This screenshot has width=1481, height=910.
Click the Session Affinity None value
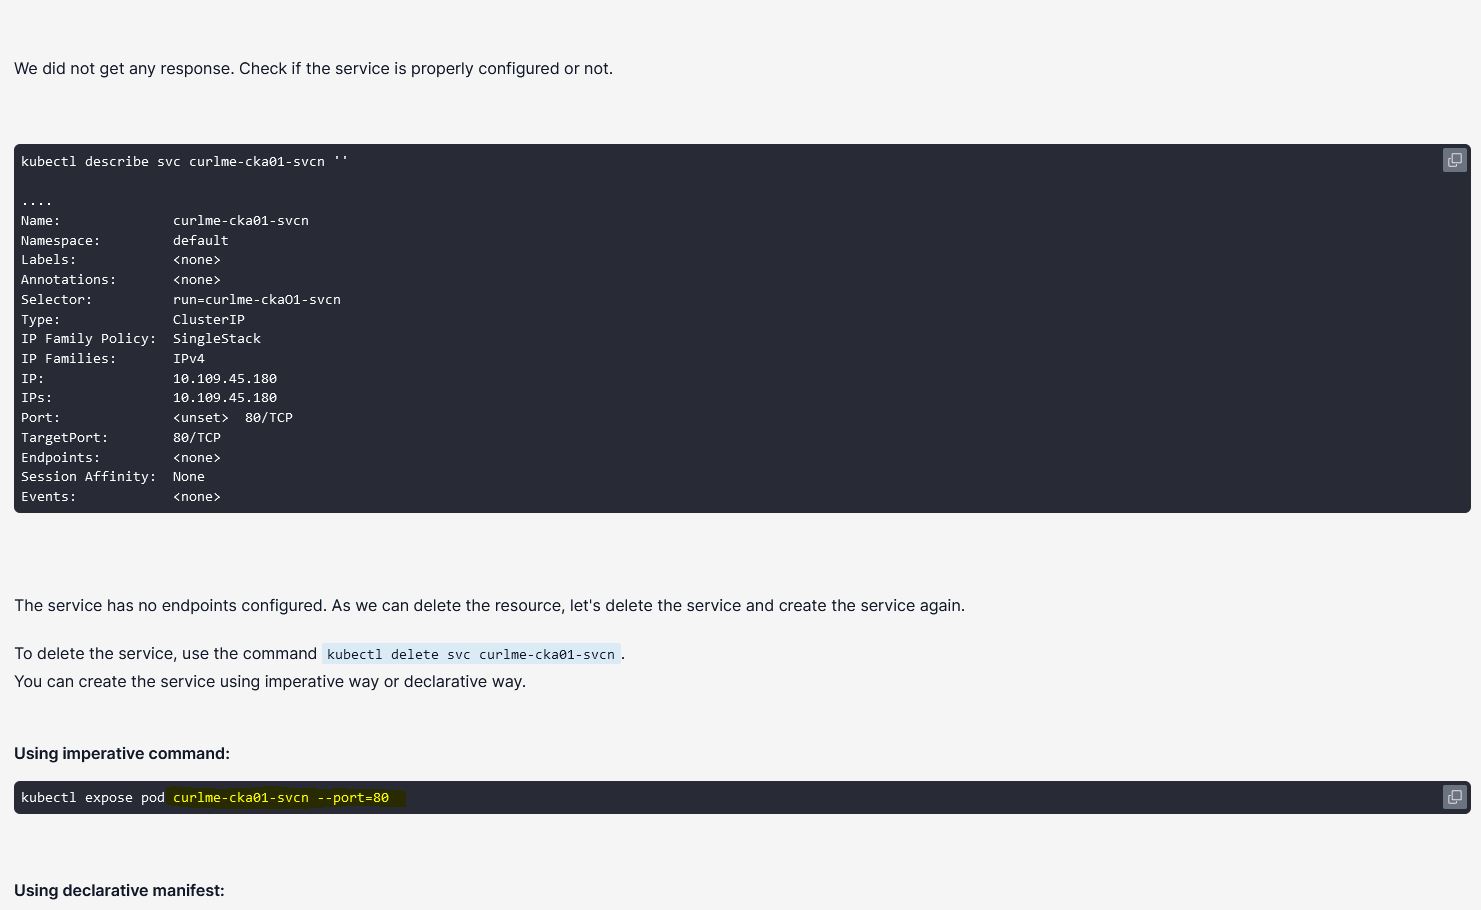(188, 477)
